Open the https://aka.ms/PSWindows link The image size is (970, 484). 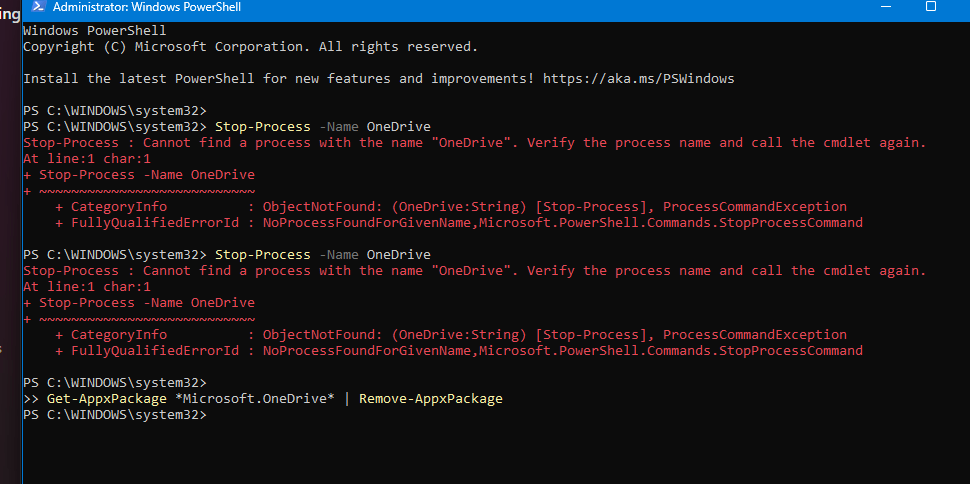click(x=638, y=79)
